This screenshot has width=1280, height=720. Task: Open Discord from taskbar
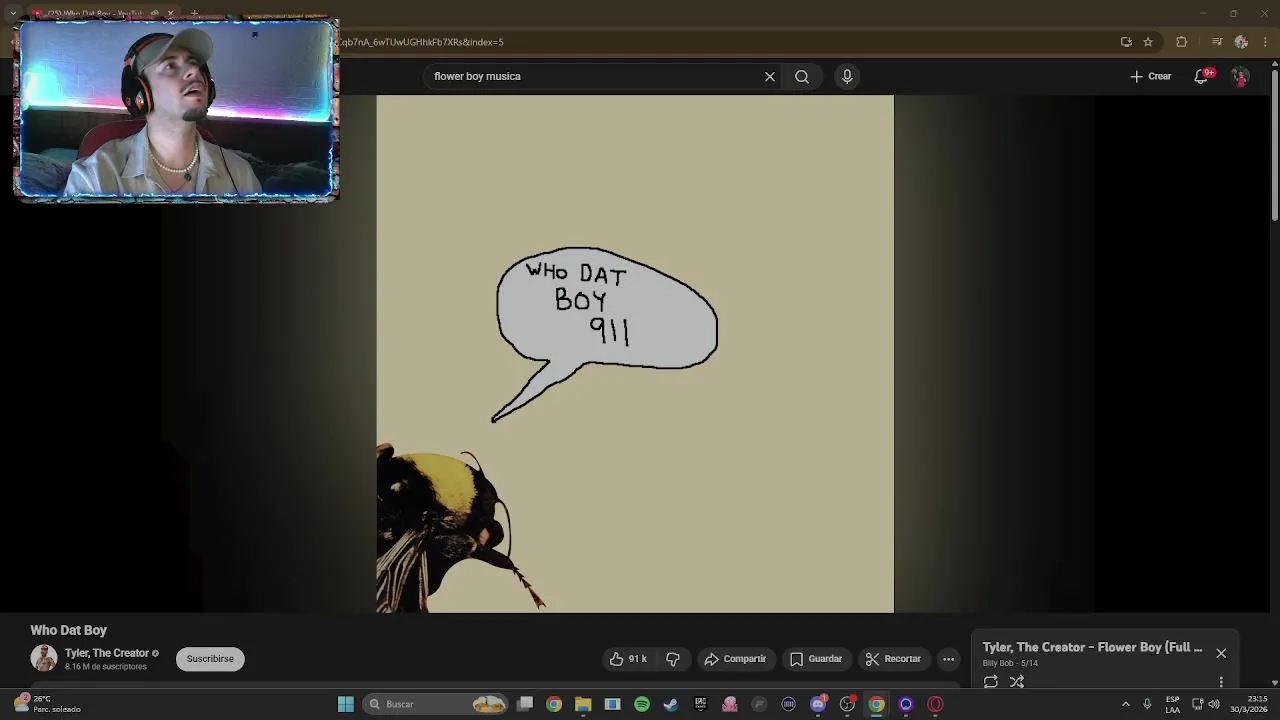pyautogui.click(x=818, y=704)
